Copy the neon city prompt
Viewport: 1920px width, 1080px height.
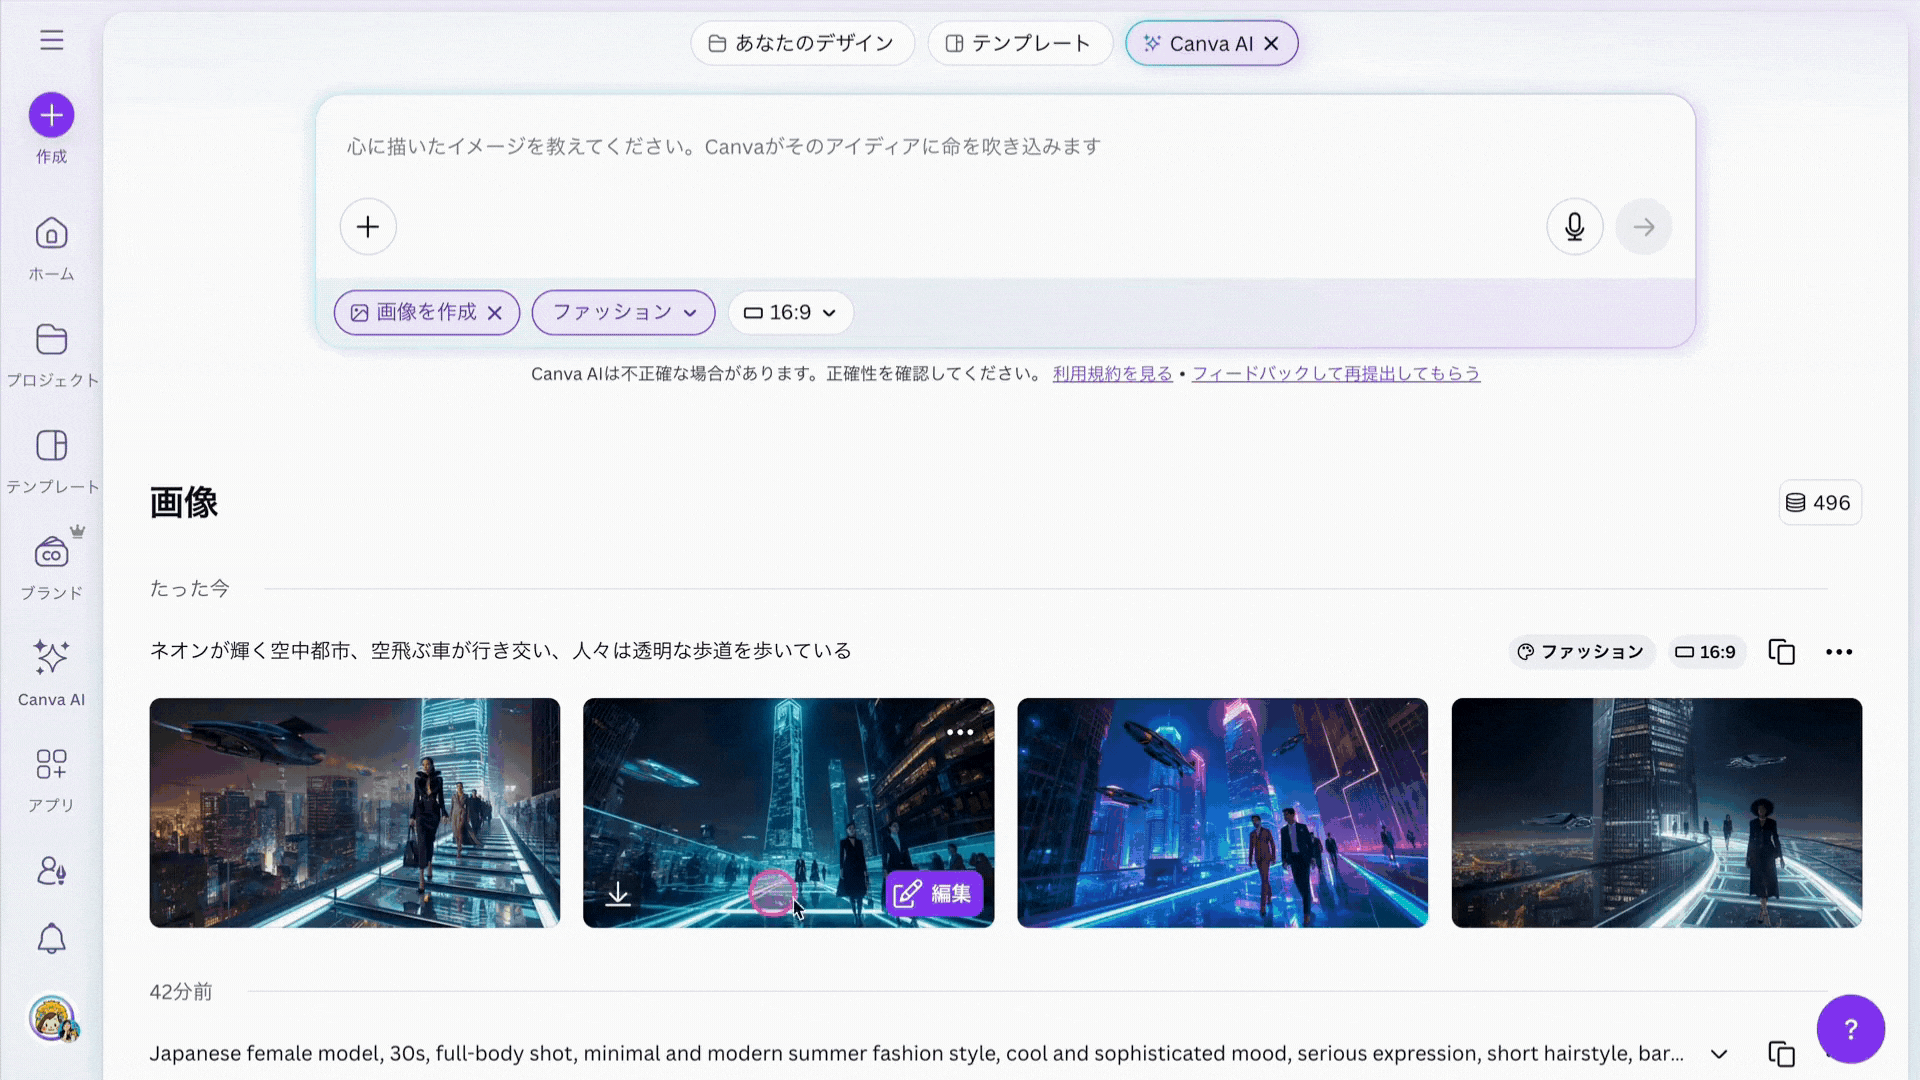point(1781,652)
